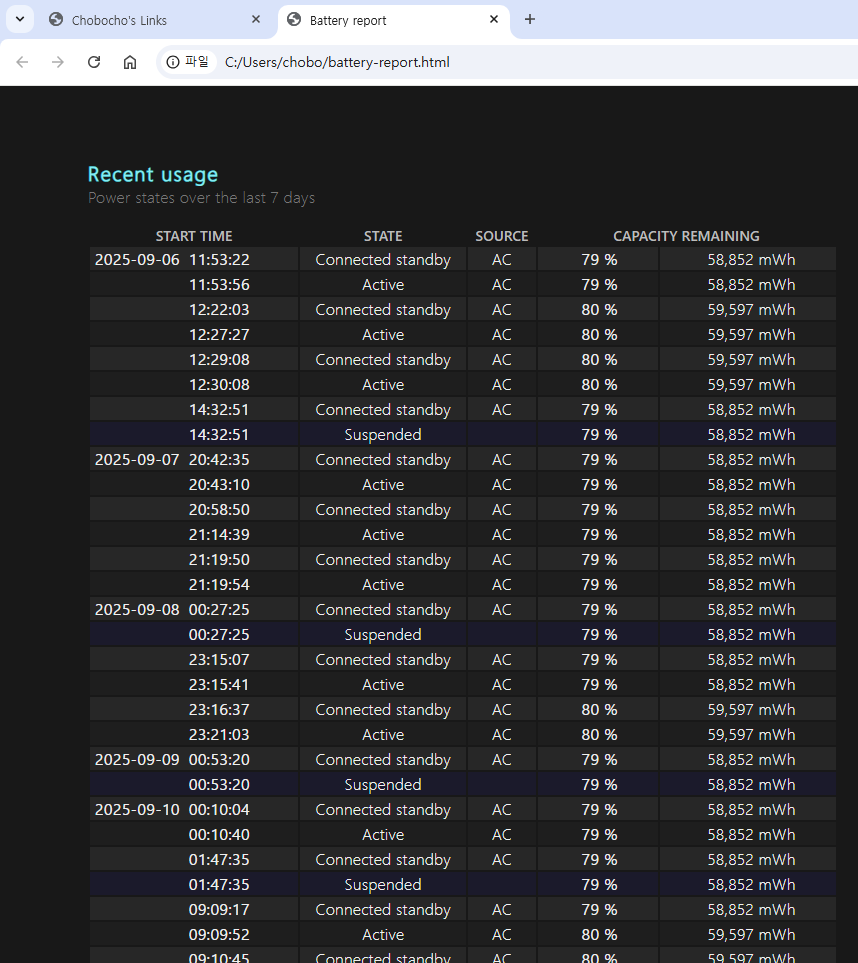
Task: Click the 21:14:39 start time
Action: click(219, 535)
